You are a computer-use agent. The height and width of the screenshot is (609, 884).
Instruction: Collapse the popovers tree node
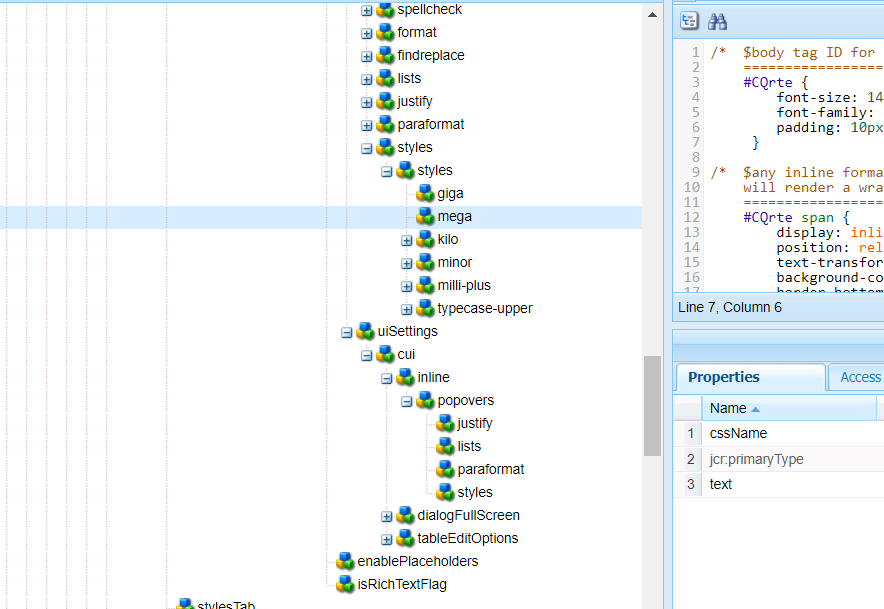coord(407,401)
